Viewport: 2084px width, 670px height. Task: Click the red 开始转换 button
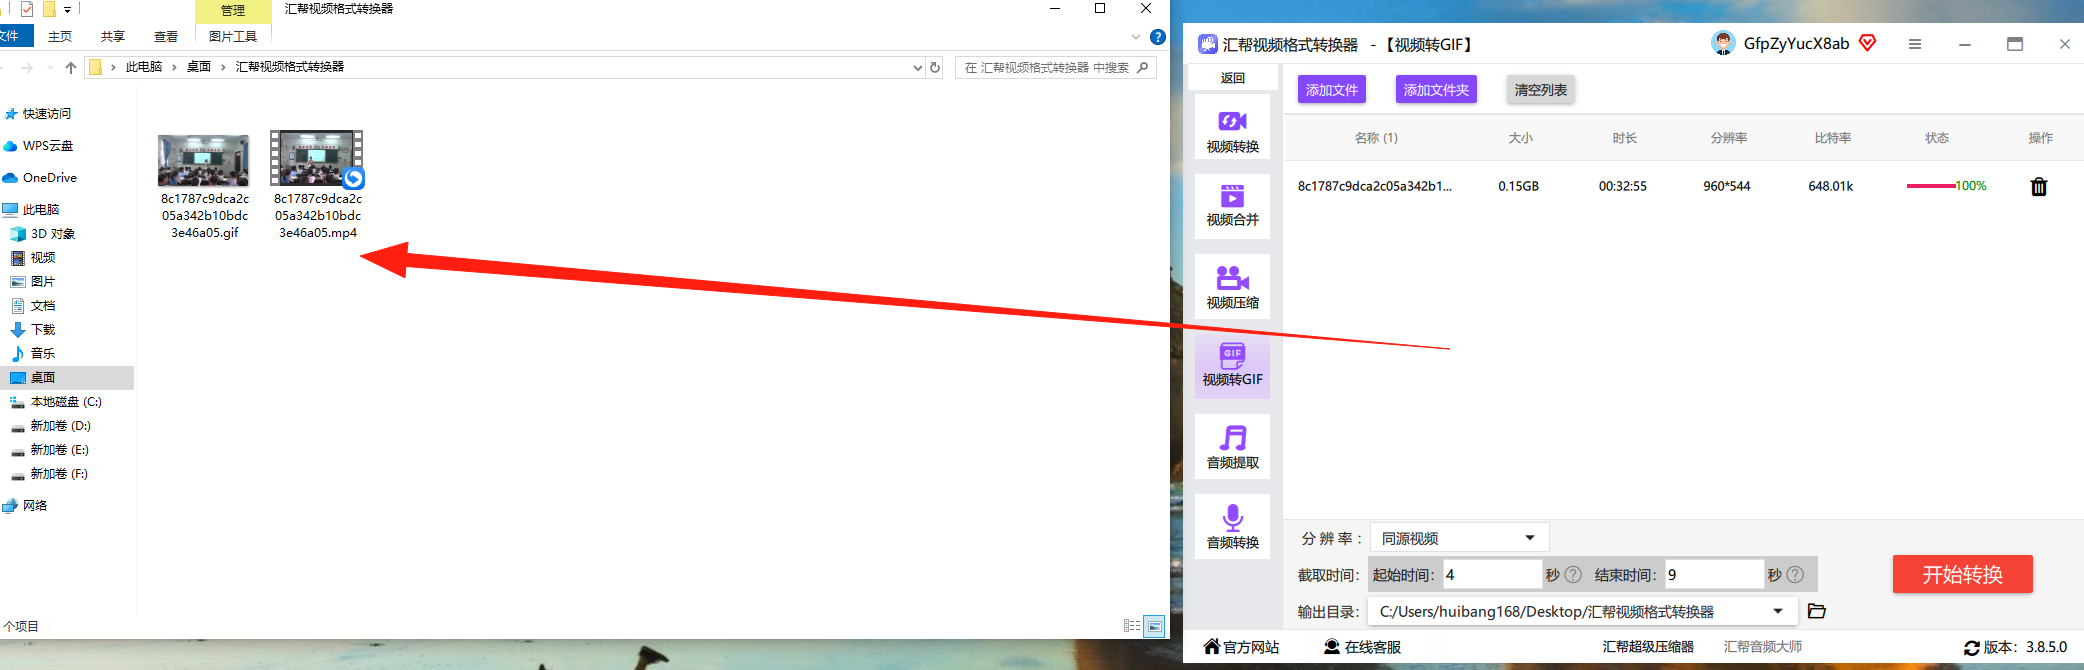pos(1962,574)
